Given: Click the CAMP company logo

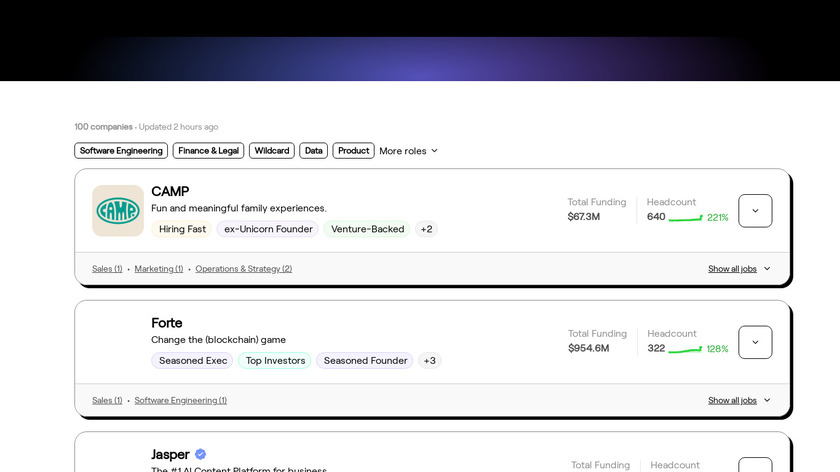Looking at the screenshot, I should pos(118,211).
